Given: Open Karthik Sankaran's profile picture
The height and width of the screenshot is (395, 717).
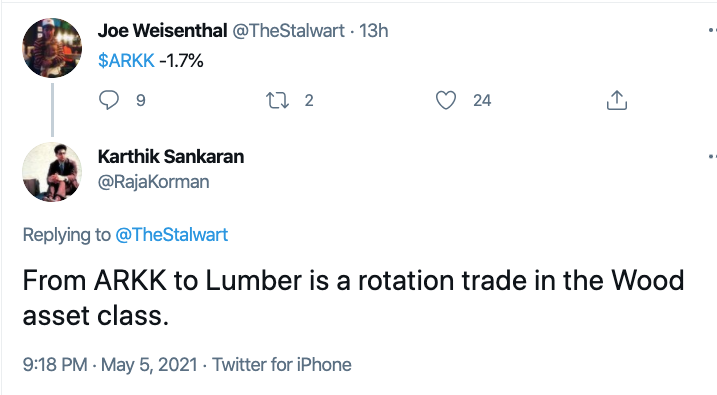Looking at the screenshot, I should [52, 171].
